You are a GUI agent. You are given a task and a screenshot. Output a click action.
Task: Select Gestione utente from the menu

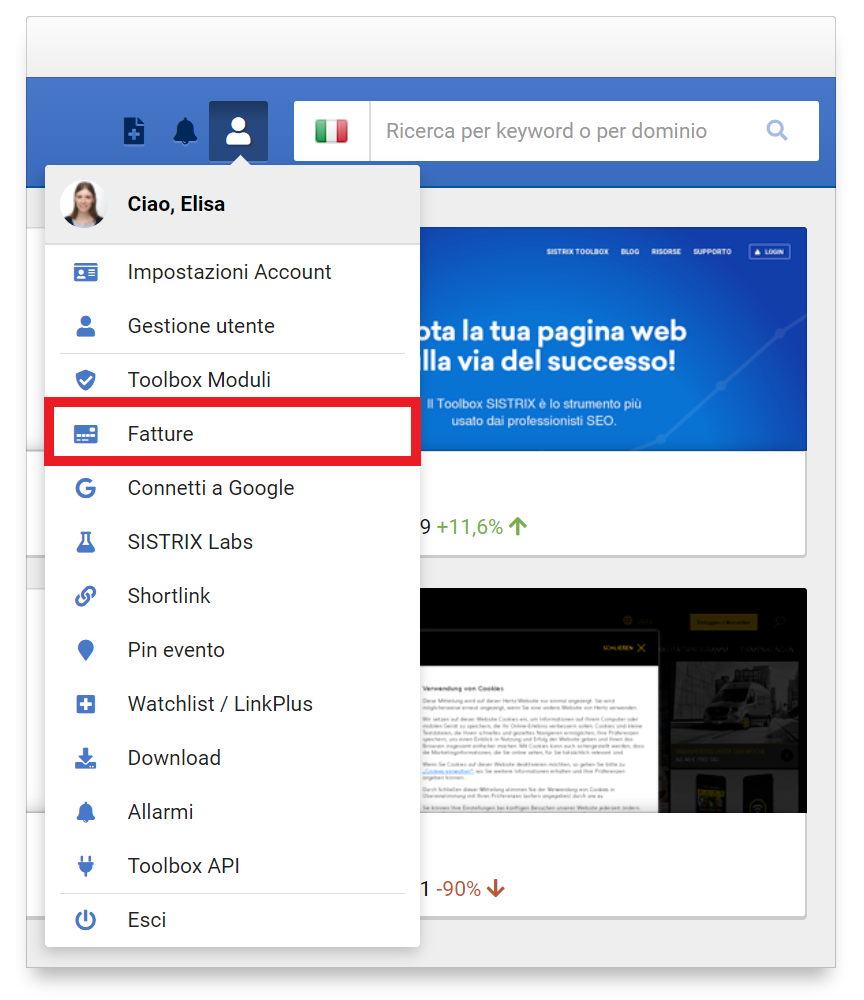(x=201, y=326)
